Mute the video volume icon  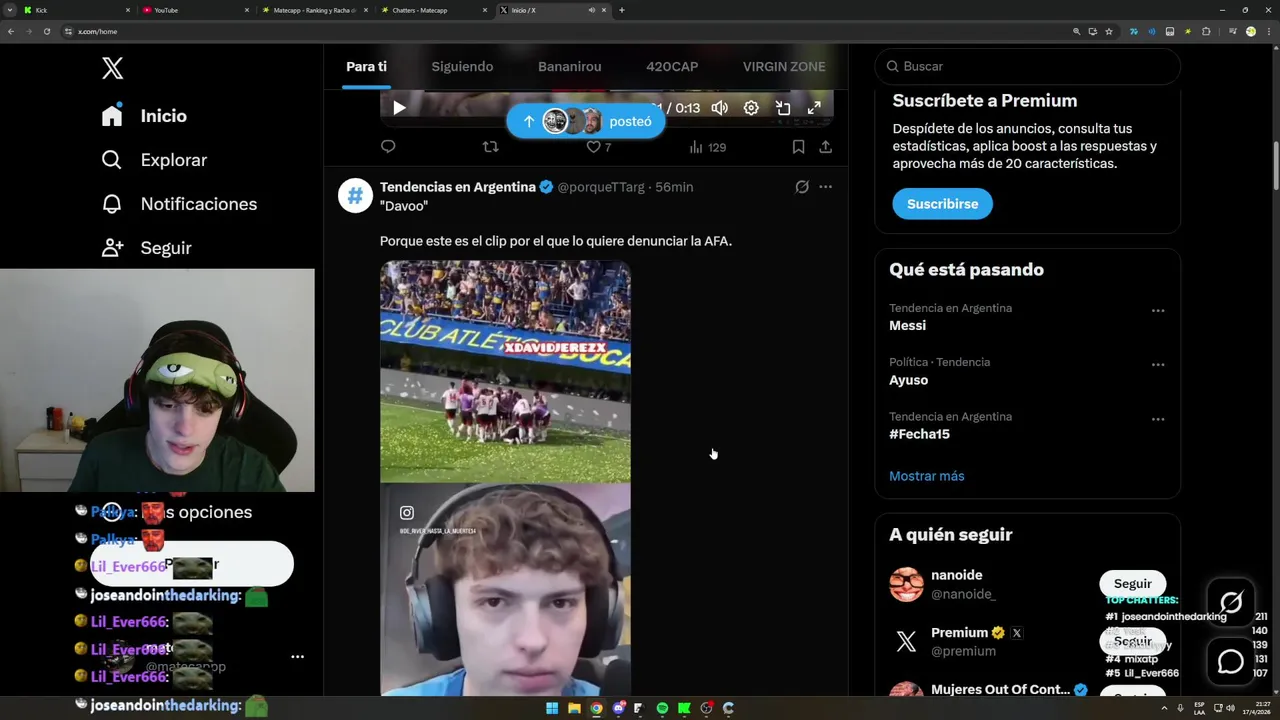pos(720,108)
